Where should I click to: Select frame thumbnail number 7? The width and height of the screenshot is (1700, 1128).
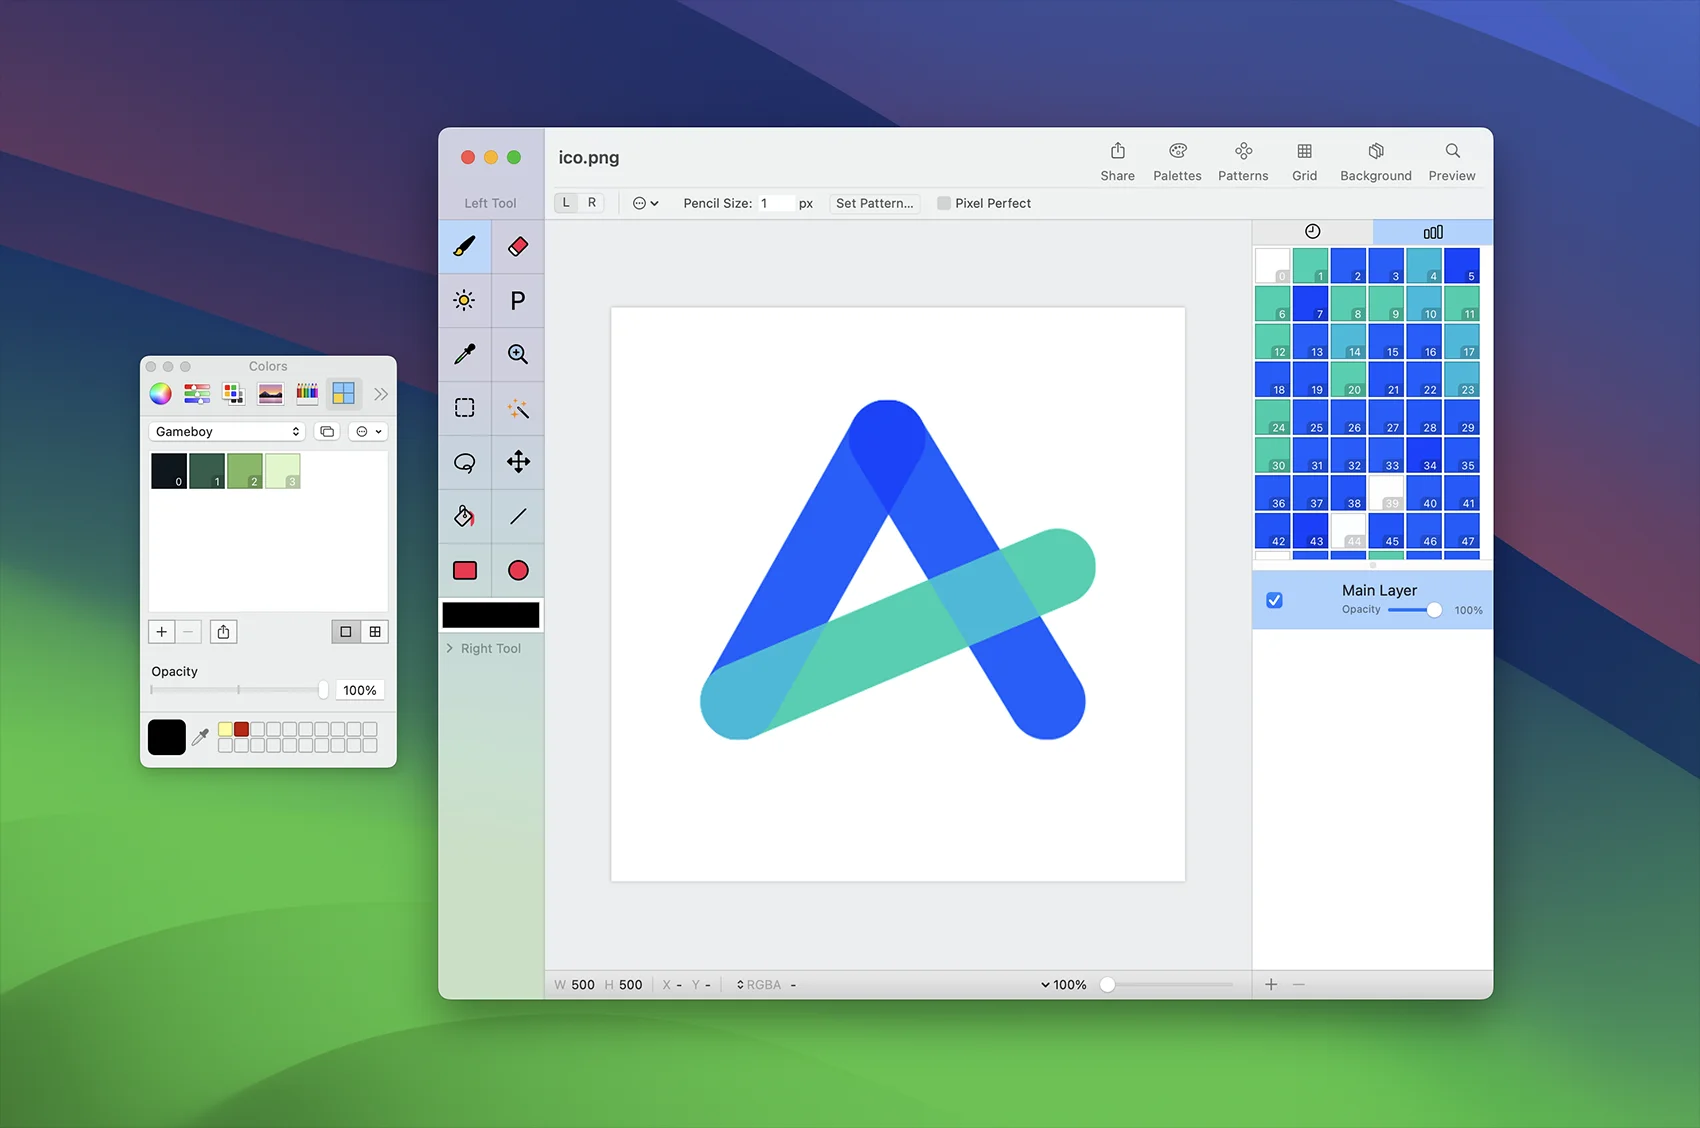pyautogui.click(x=1310, y=304)
